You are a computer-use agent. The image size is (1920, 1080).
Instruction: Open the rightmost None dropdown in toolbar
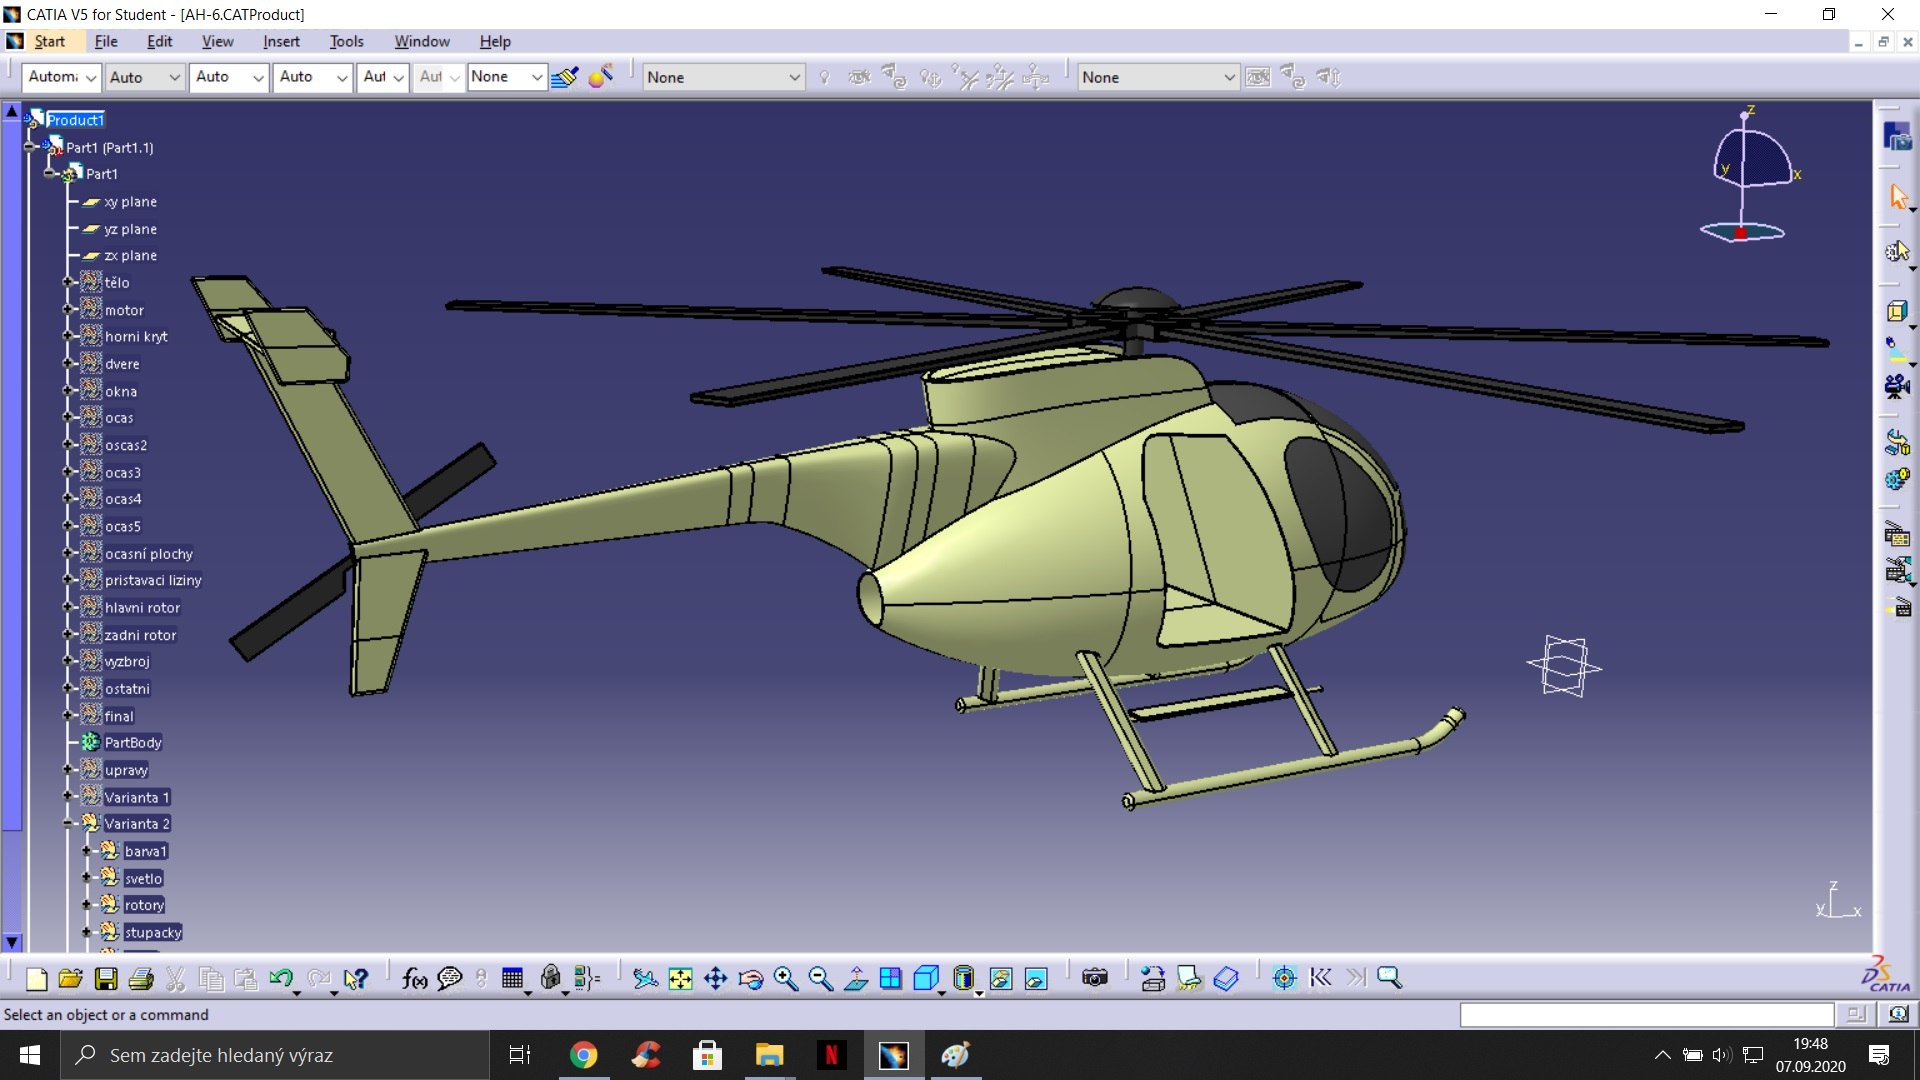(1158, 77)
